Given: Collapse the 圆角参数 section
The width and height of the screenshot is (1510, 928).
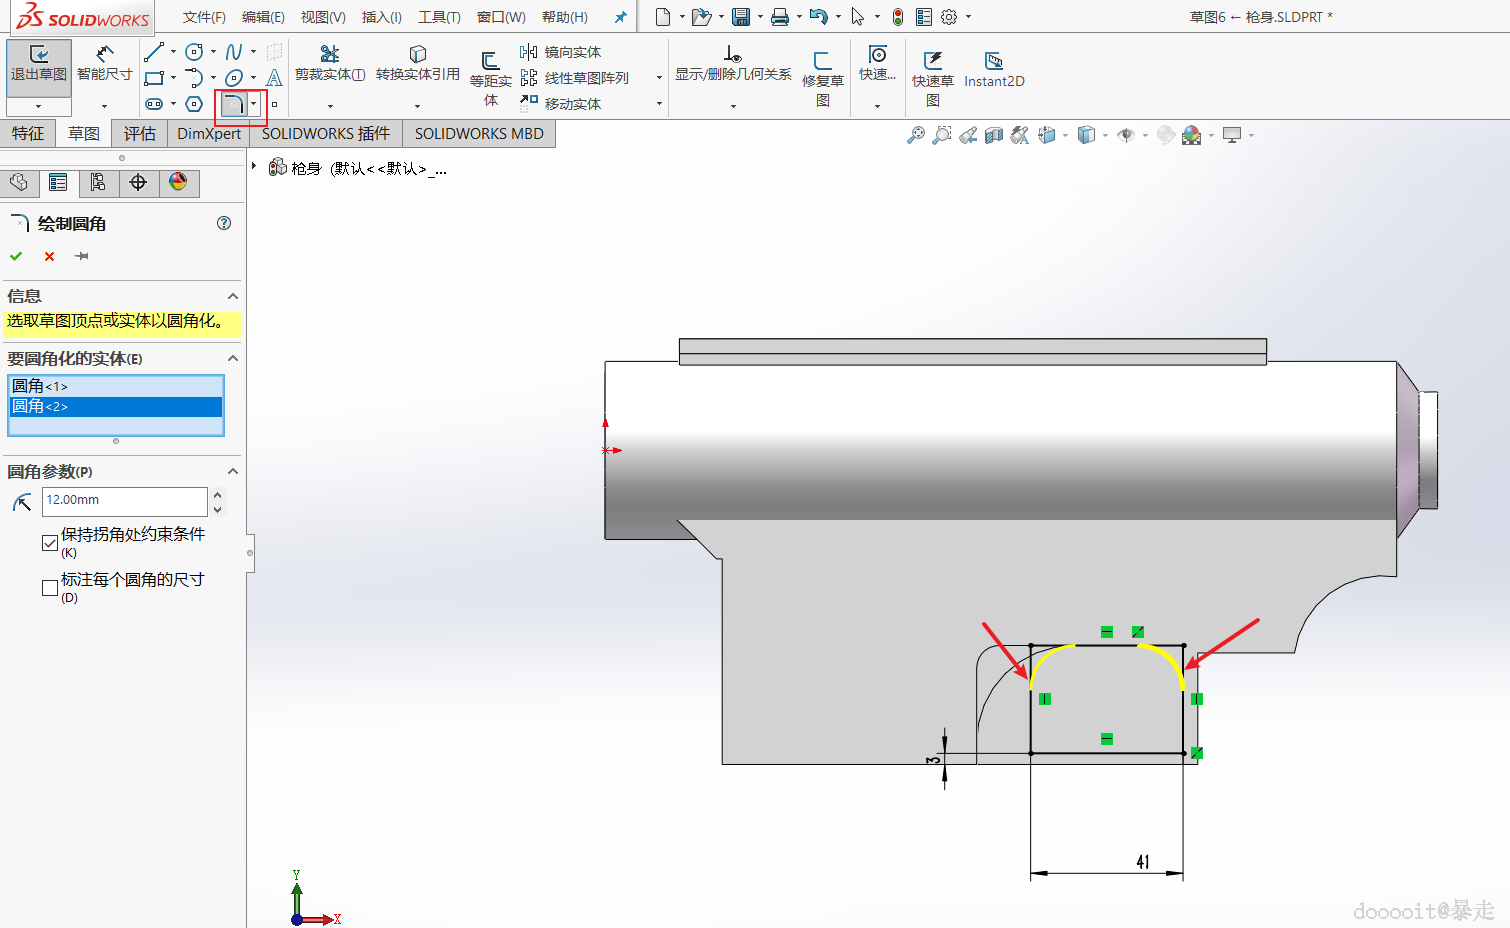Looking at the screenshot, I should point(233,471).
